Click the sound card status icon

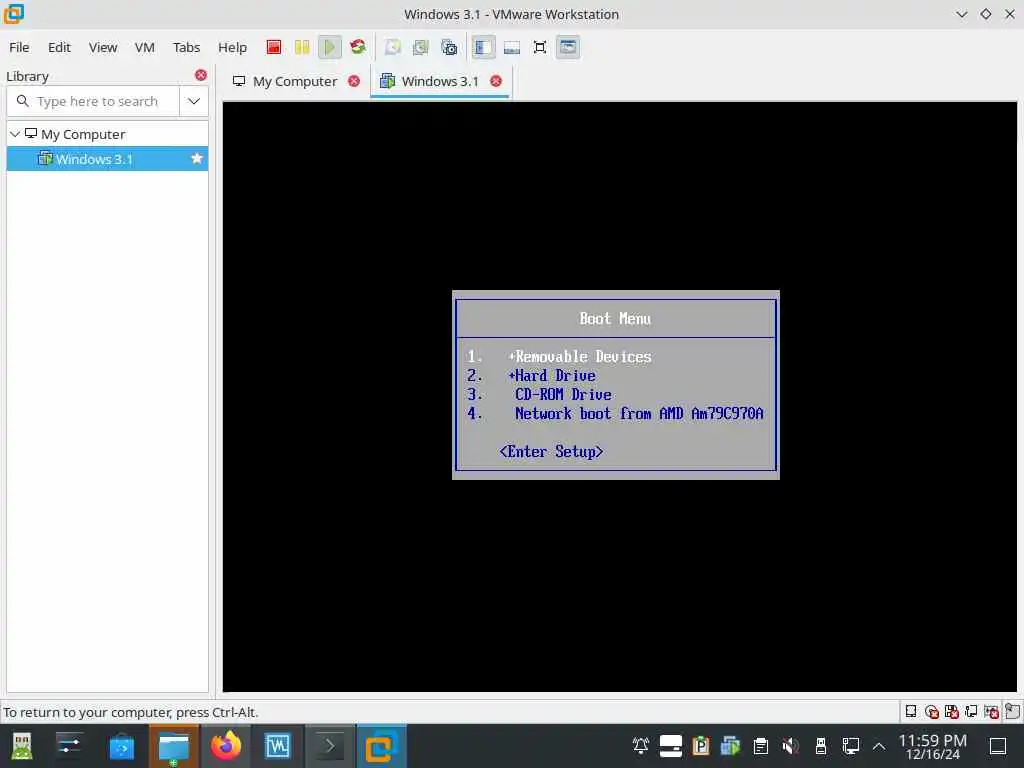pyautogui.click(x=991, y=711)
